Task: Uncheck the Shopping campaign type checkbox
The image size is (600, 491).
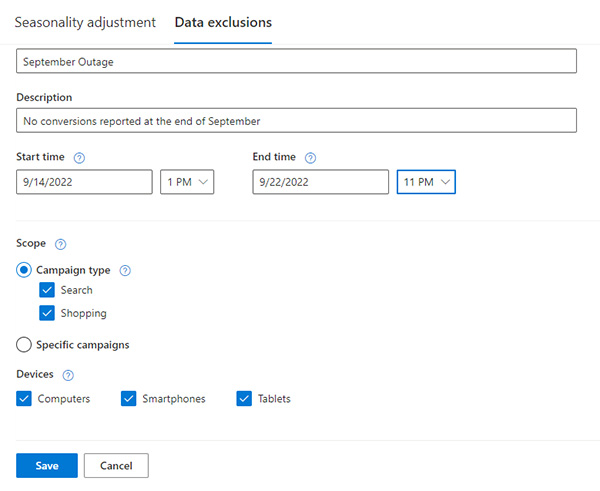Action: click(x=47, y=313)
